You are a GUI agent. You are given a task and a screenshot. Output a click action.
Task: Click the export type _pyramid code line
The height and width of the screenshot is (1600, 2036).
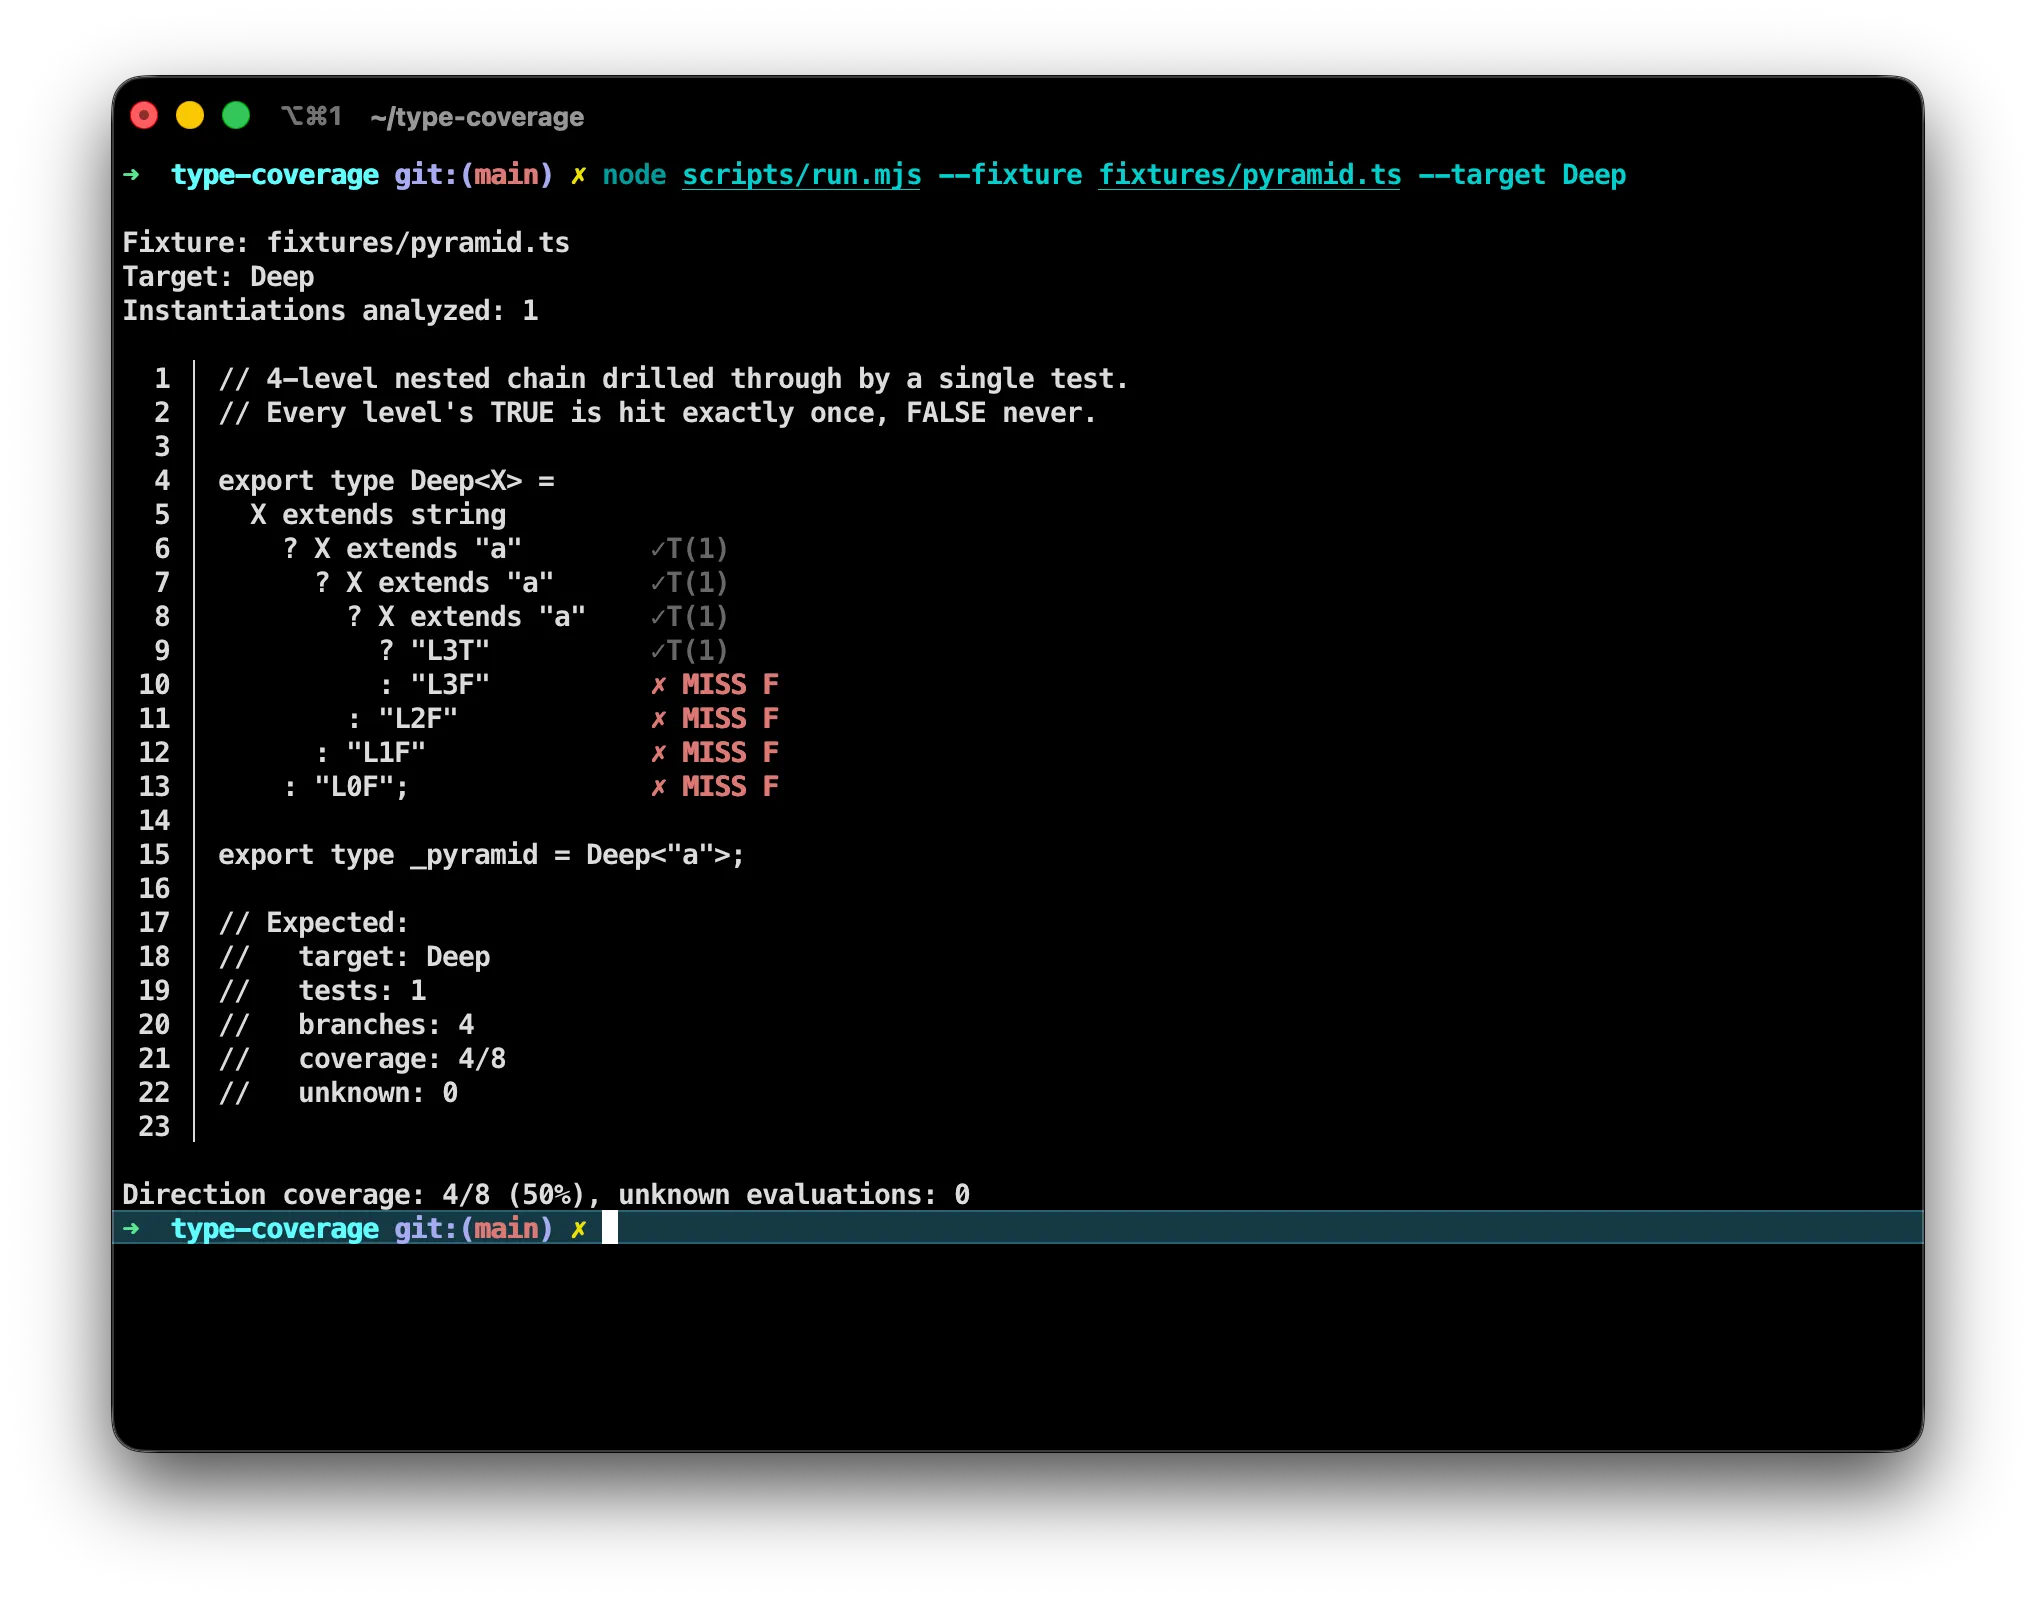[480, 855]
